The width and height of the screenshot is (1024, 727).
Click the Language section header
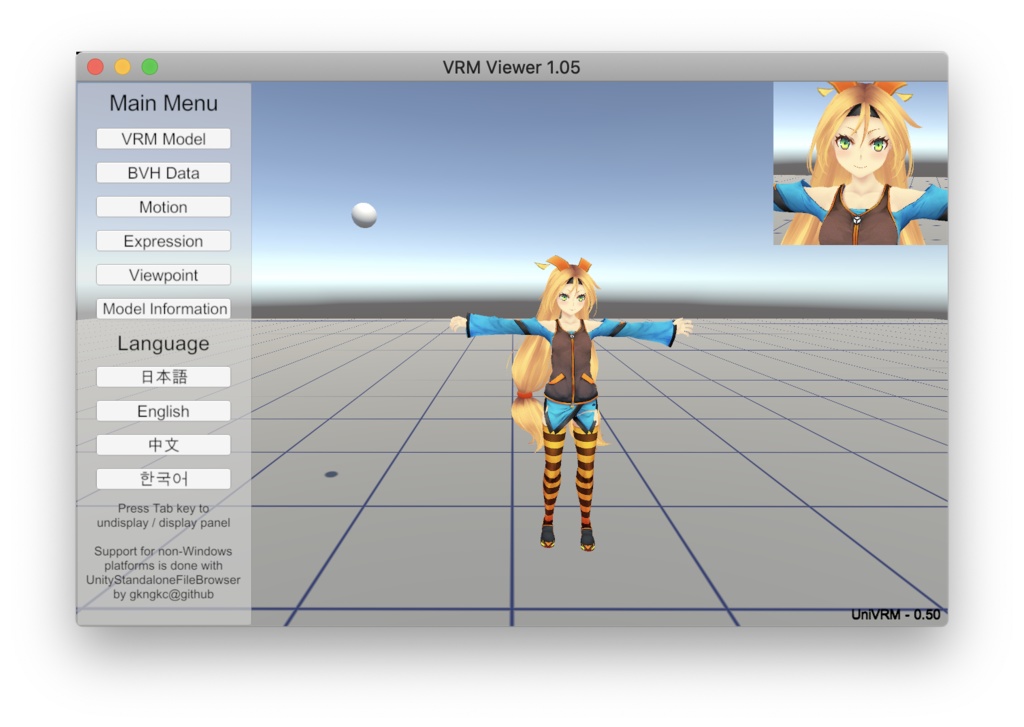[x=163, y=343]
